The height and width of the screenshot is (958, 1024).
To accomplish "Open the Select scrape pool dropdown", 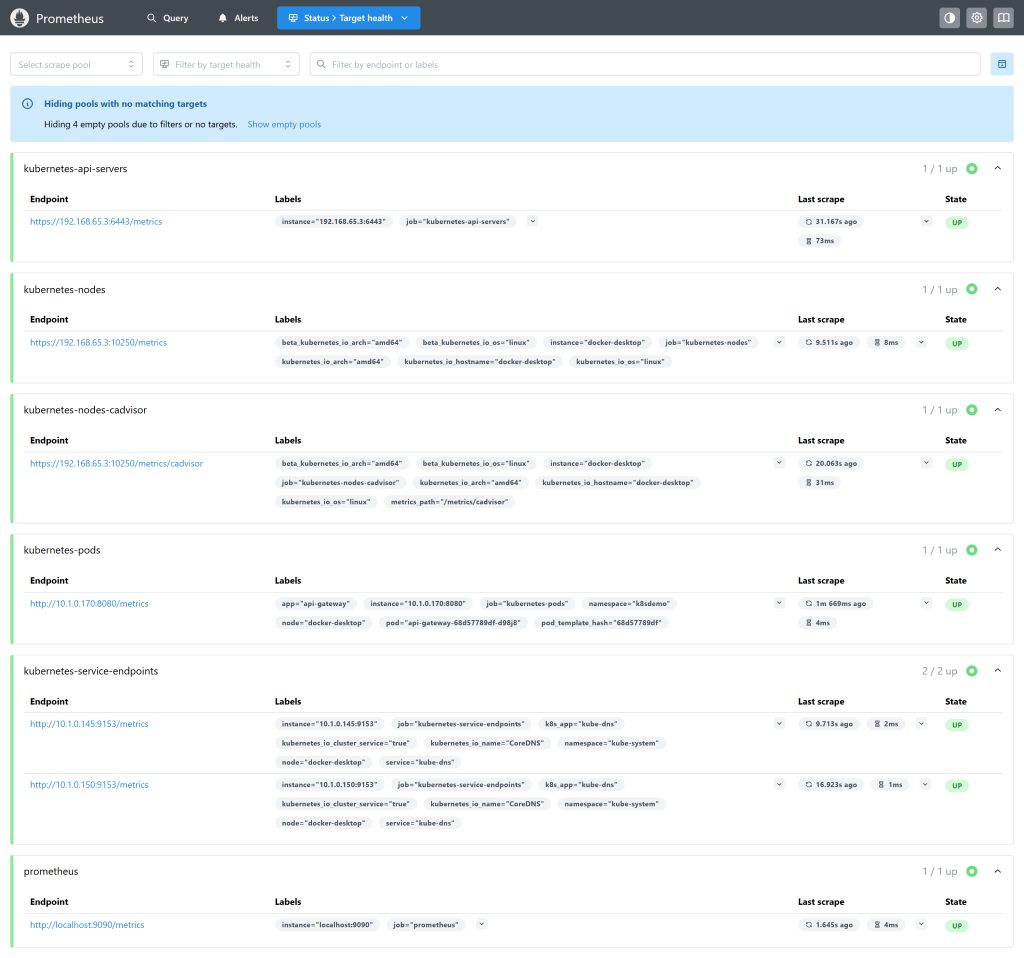I will (x=76, y=64).
